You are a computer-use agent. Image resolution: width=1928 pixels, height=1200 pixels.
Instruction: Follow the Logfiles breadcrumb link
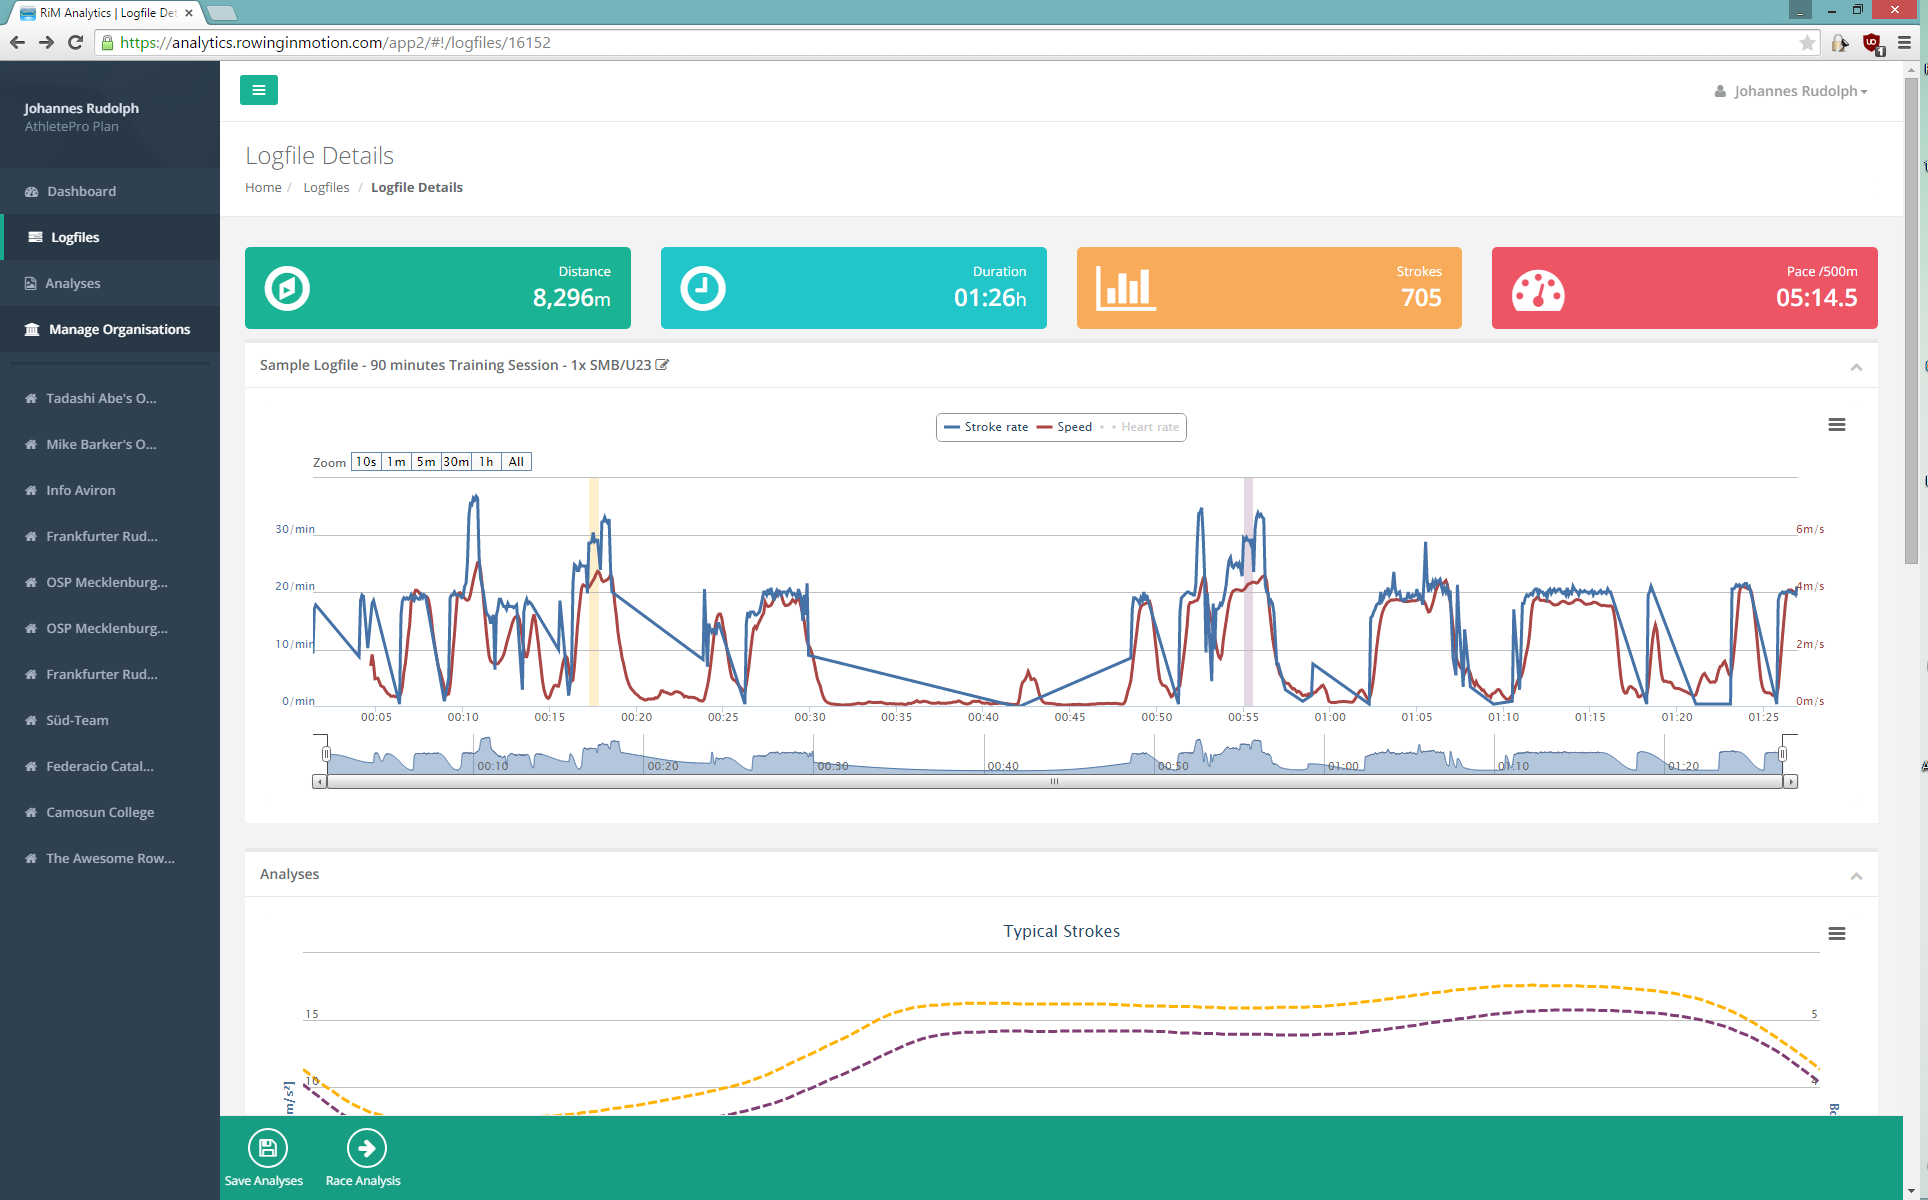[x=326, y=187]
